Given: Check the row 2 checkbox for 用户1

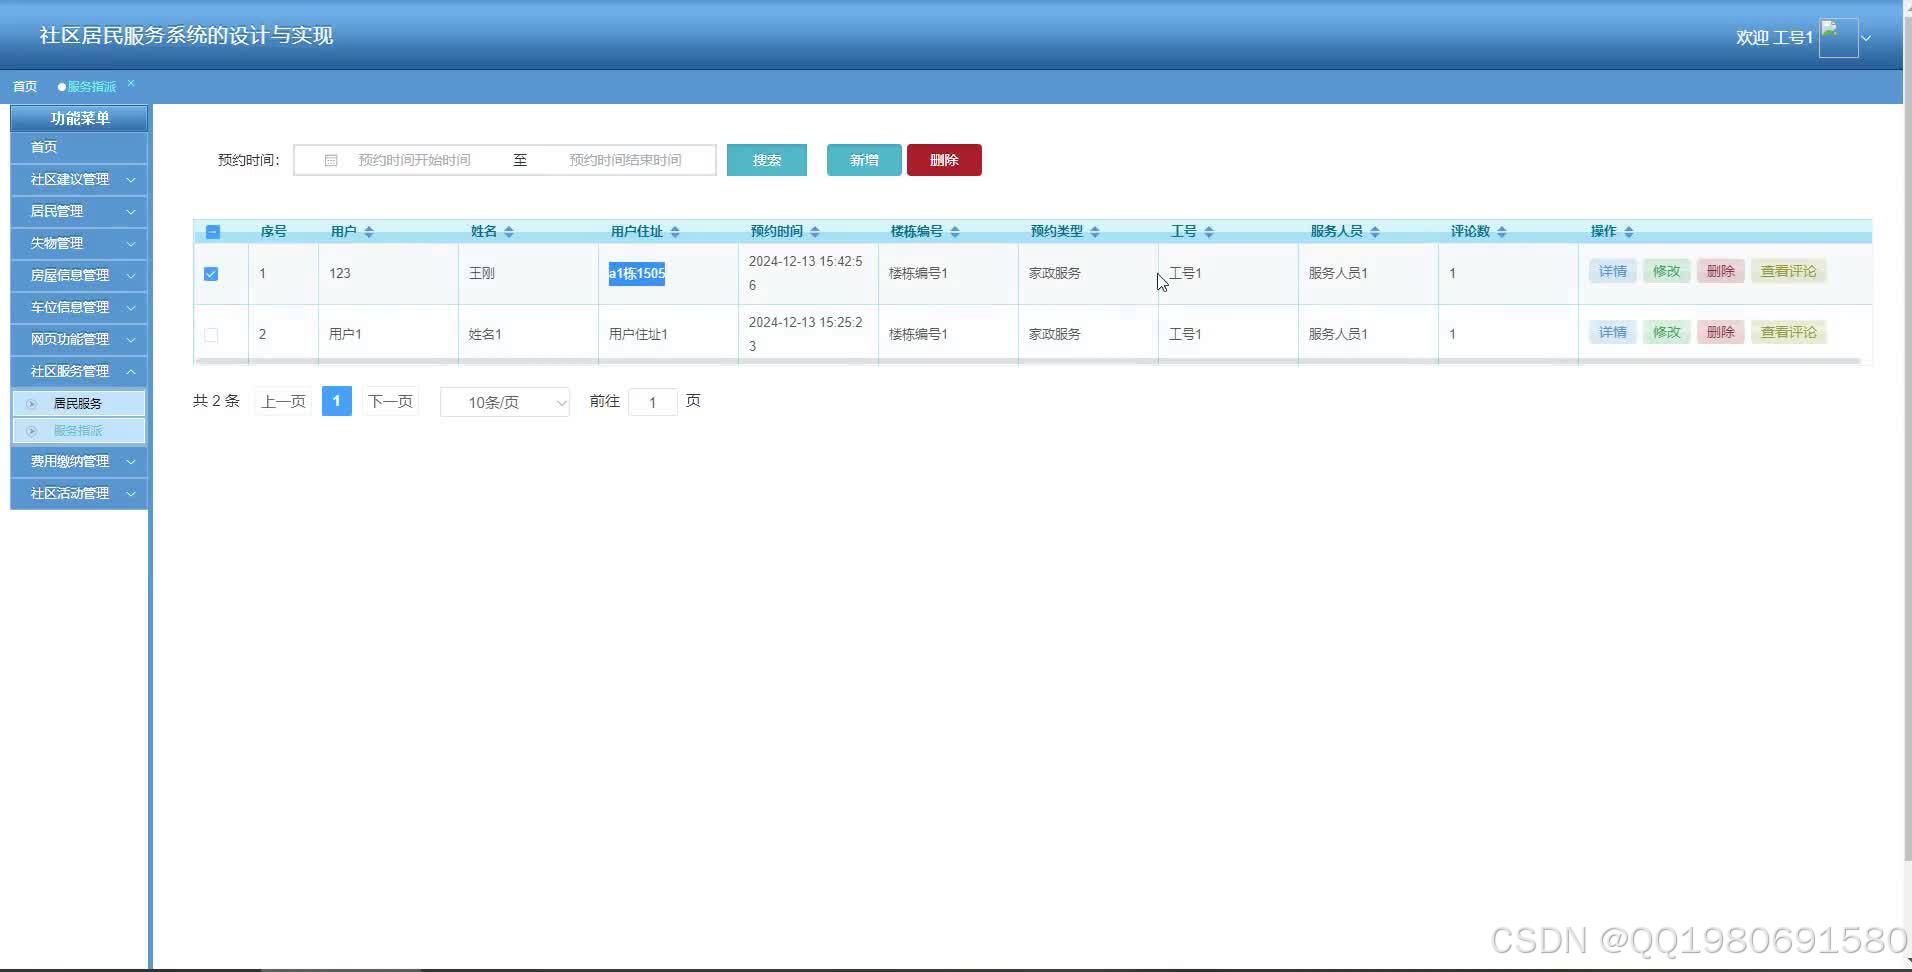Looking at the screenshot, I should [x=211, y=335].
